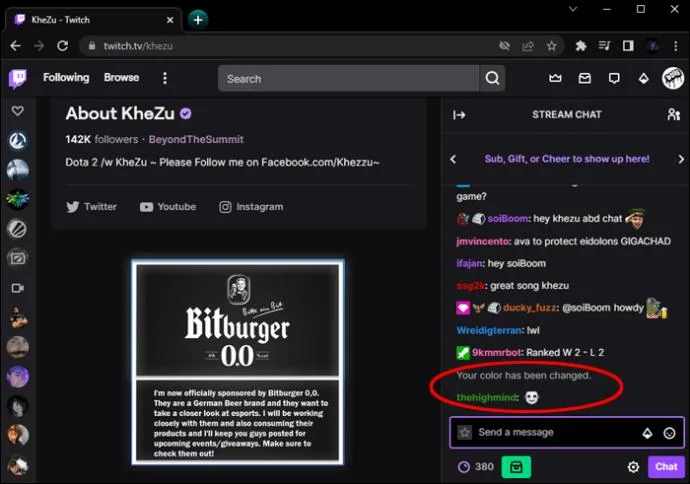
Task: Open the user profile avatar menu
Action: 673,78
